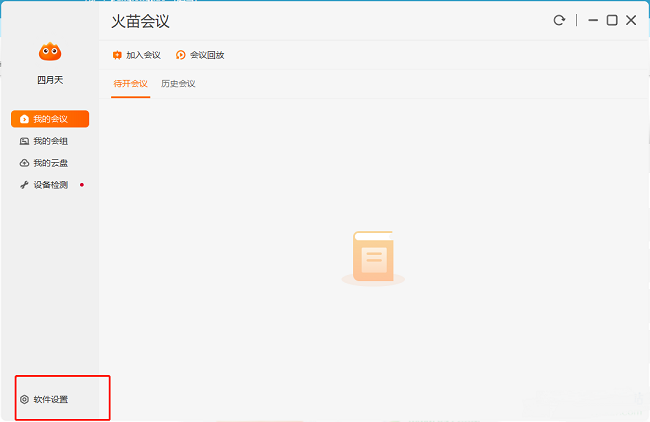Click the username 四月天
The image size is (650, 422).
point(50,80)
